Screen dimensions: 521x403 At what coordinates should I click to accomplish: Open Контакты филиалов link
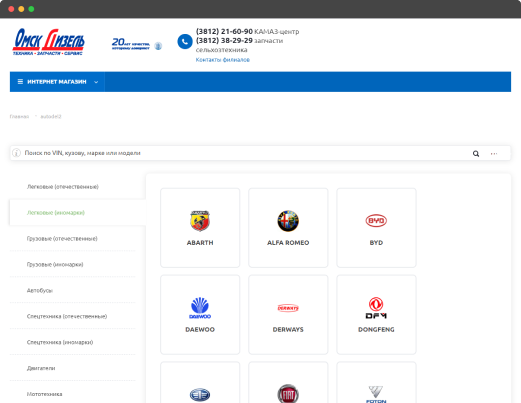223,60
